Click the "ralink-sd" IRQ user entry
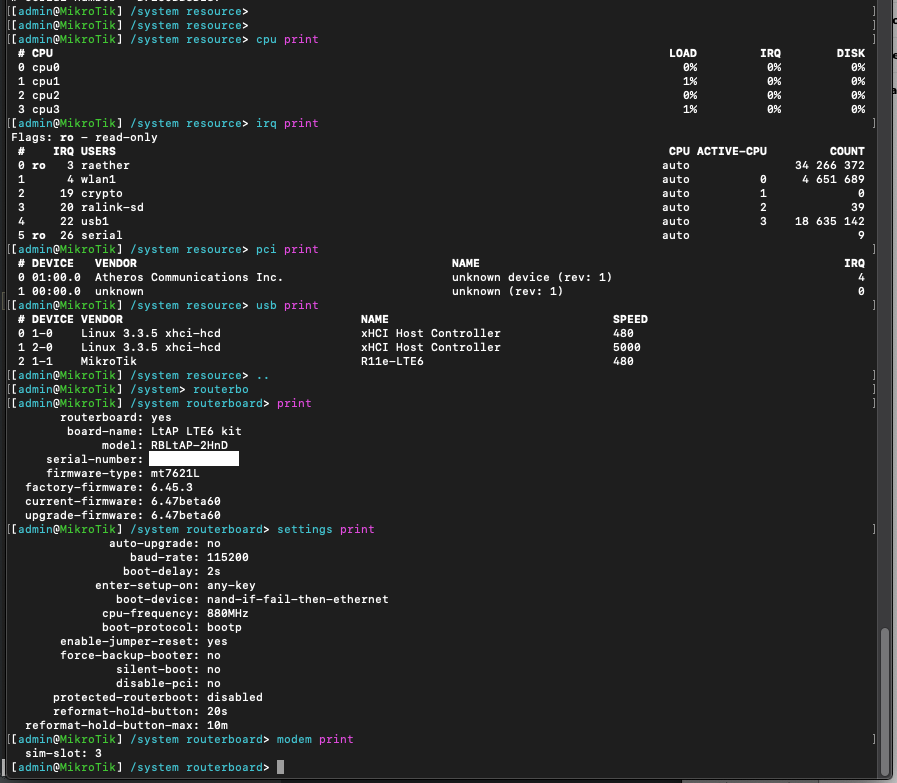 pyautogui.click(x=112, y=208)
